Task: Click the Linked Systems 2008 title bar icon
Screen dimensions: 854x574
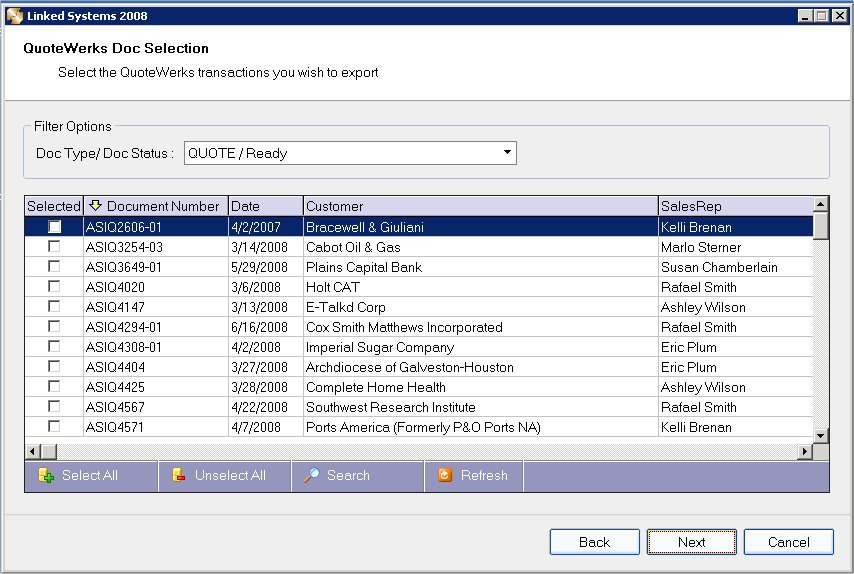Action: tap(15, 16)
